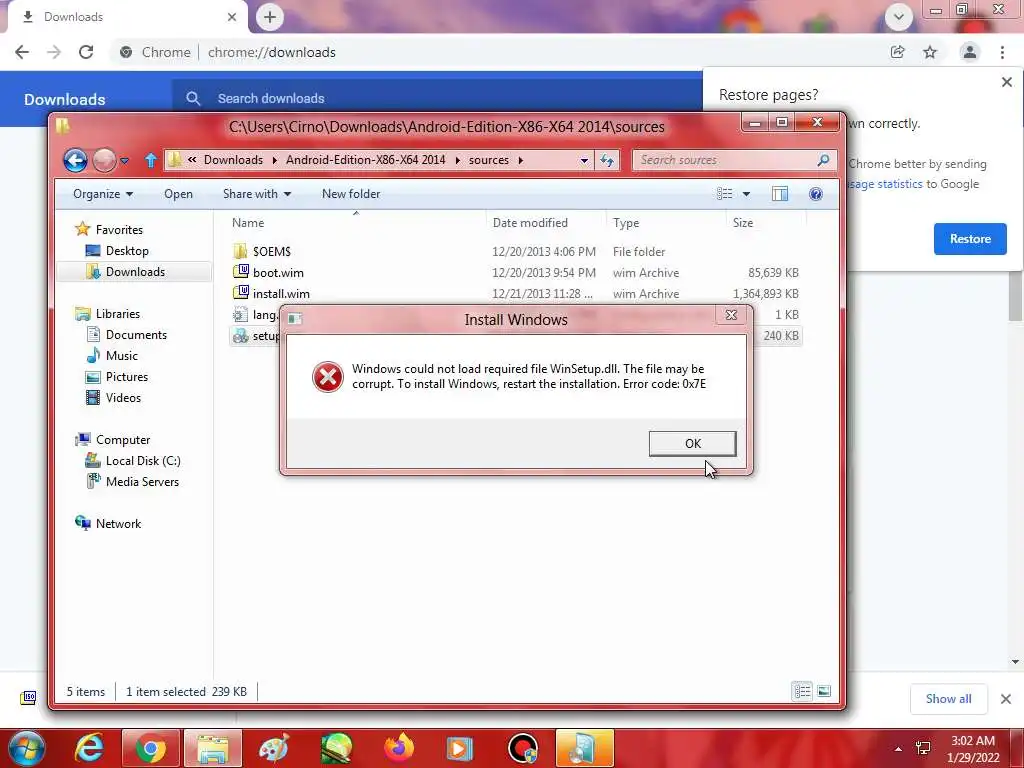Open Explorer help

click(816, 194)
